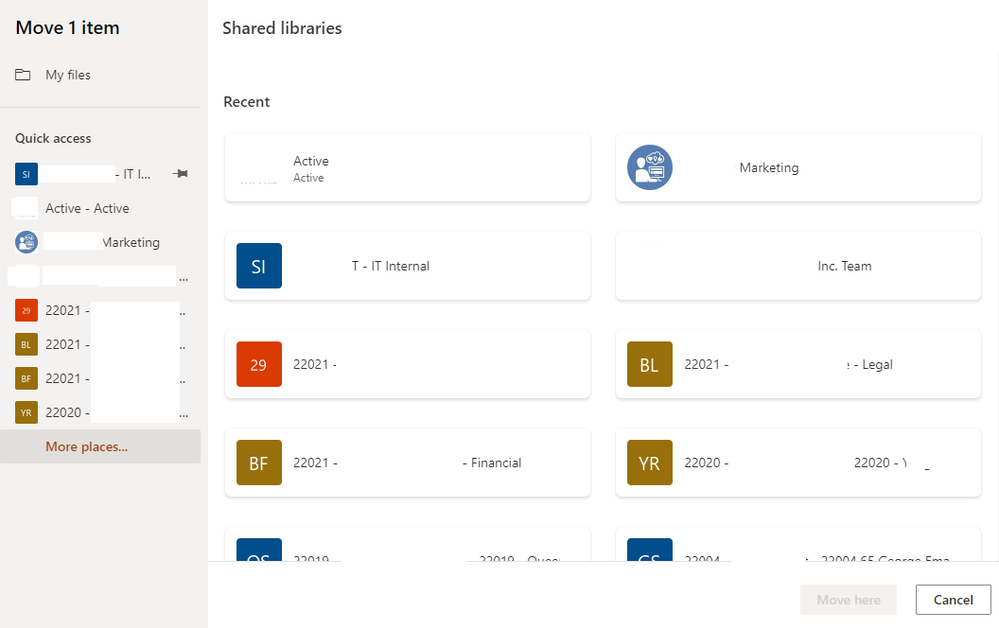Open My files location
999x628 pixels.
[x=68, y=75]
